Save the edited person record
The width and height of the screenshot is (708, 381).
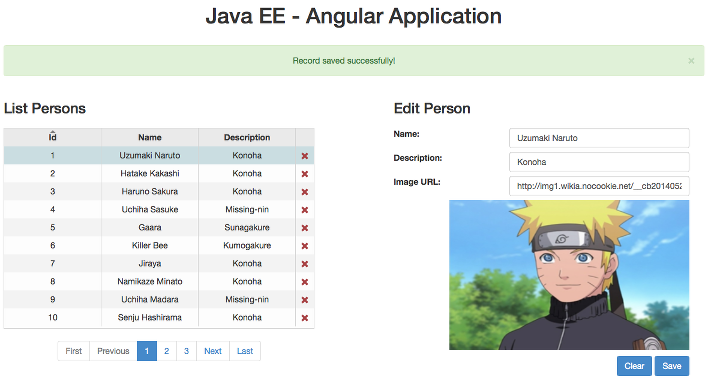pyautogui.click(x=672, y=366)
